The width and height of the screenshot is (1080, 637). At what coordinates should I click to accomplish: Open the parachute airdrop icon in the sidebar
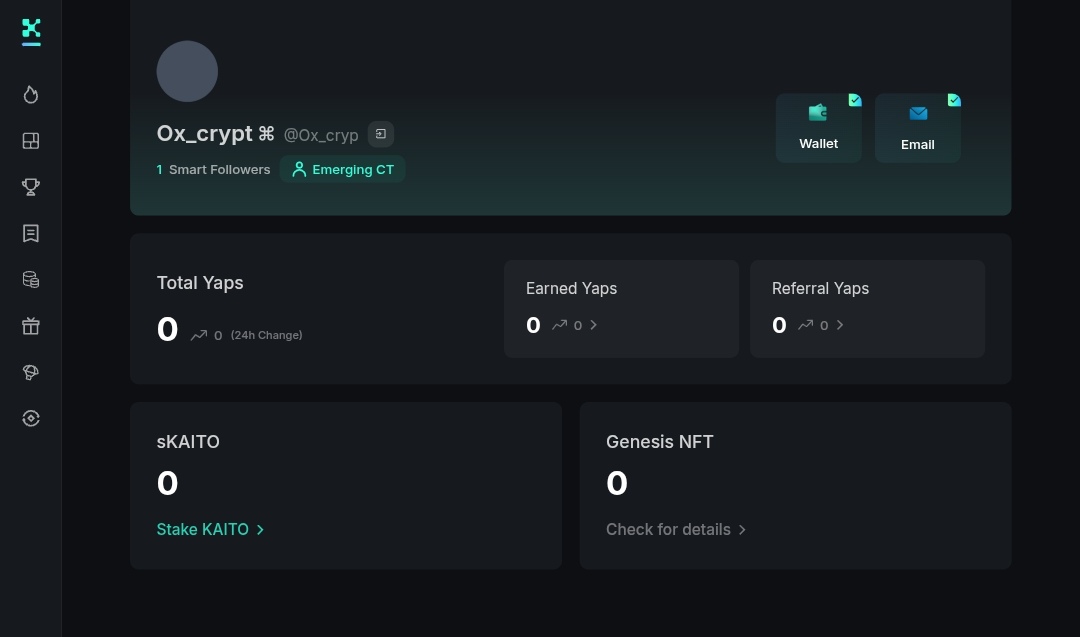pos(31,372)
